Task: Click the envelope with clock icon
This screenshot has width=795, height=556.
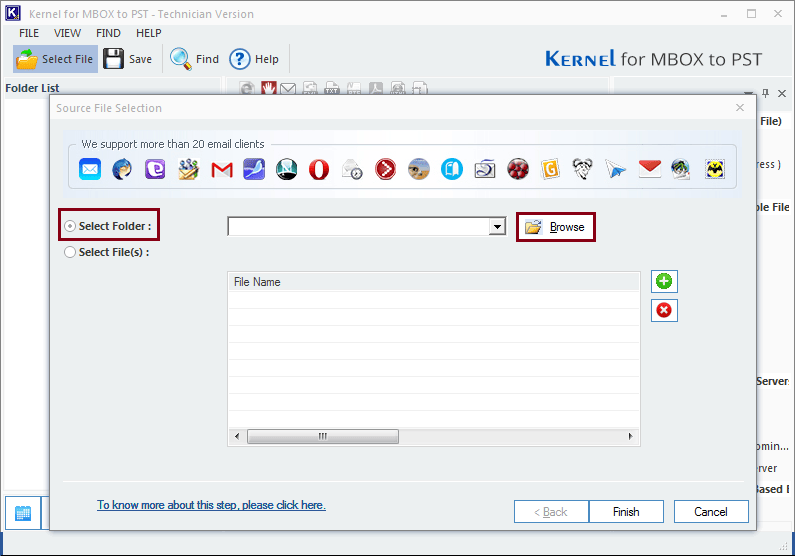Action: [352, 169]
